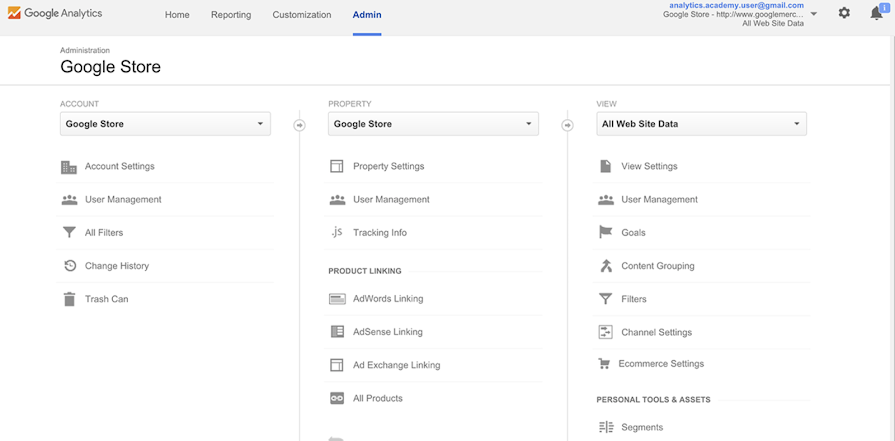This screenshot has height=441, width=895.
Task: Open the AdWords Linking link
Action: [x=388, y=299]
